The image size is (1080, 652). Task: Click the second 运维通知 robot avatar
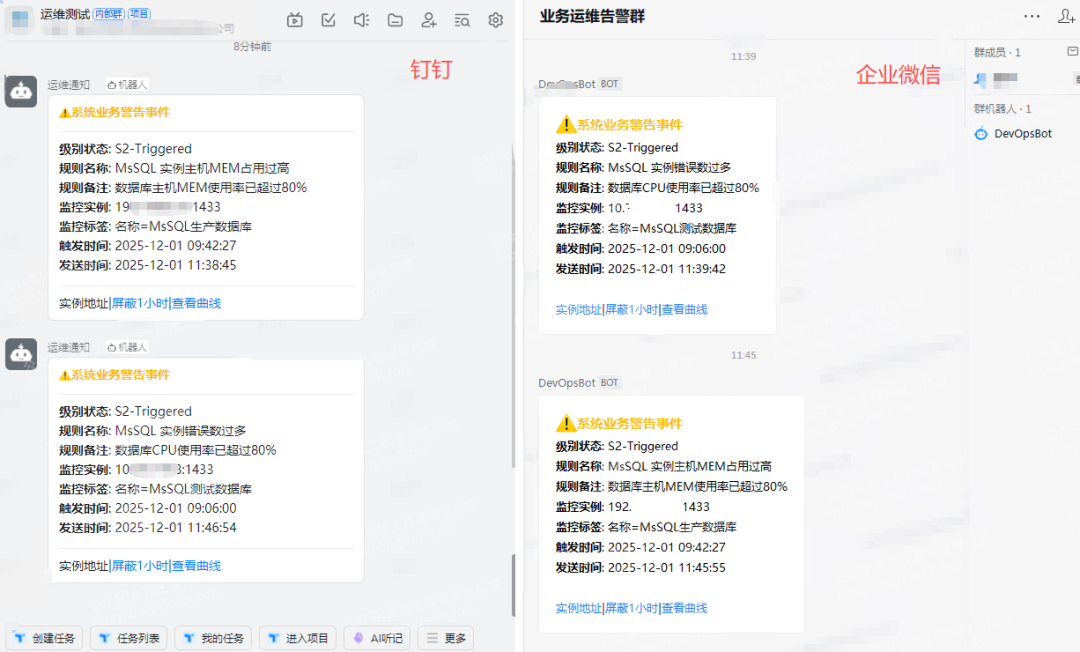click(21, 354)
